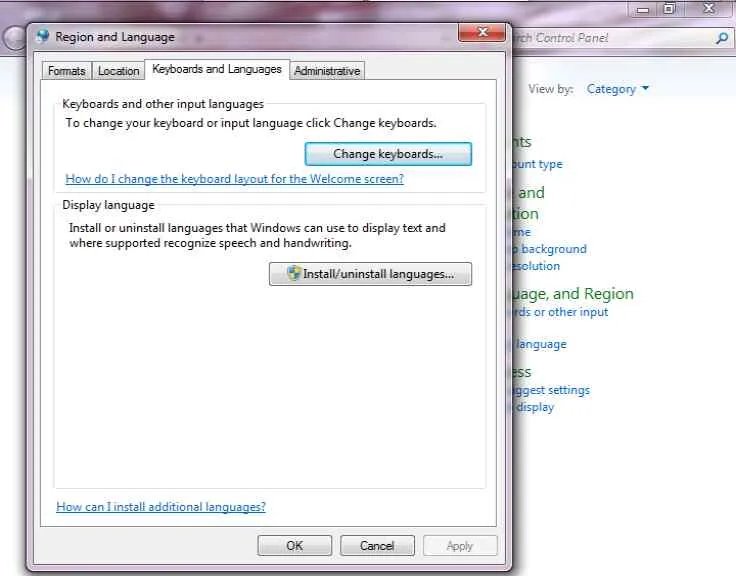Maximize the Control Panel window
The width and height of the screenshot is (736, 576).
tap(669, 9)
